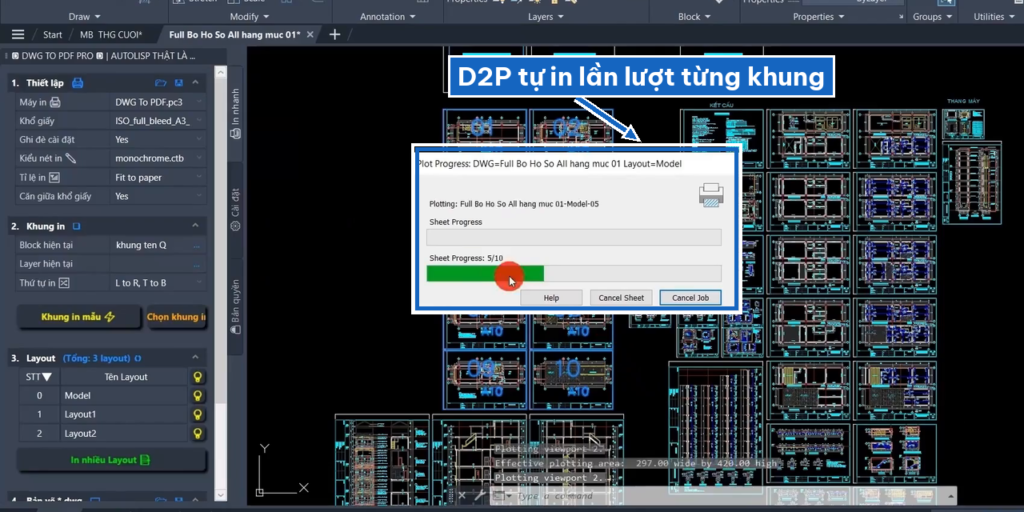Click the Chọn khung in button

click(176, 317)
